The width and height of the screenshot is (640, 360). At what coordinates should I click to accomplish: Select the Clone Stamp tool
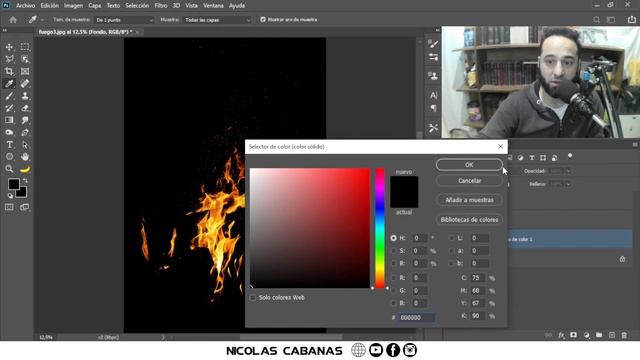tap(25, 96)
